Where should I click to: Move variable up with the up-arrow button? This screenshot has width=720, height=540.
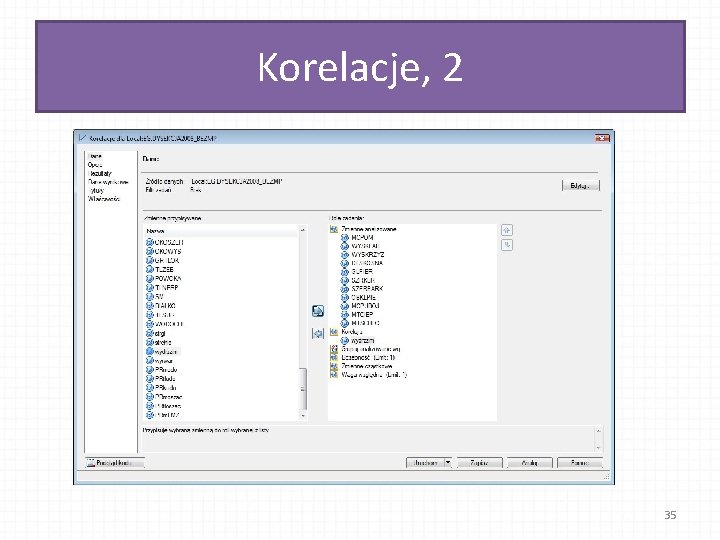[507, 230]
